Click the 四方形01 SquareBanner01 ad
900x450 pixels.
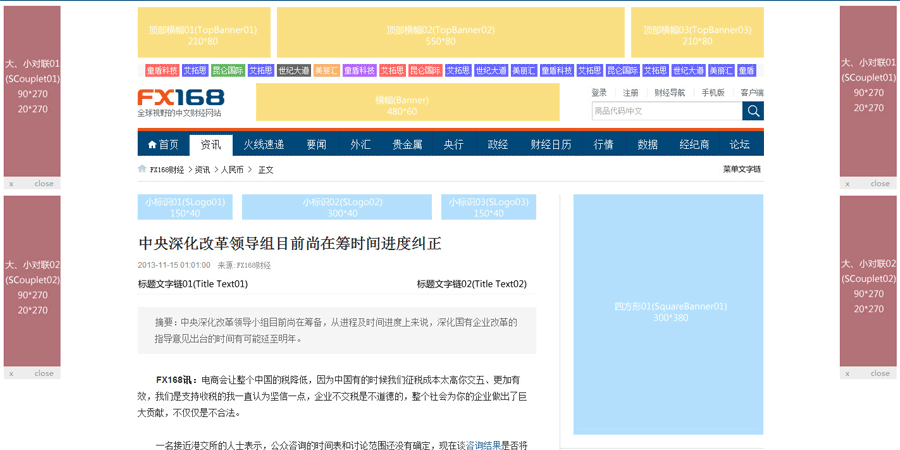(668, 312)
